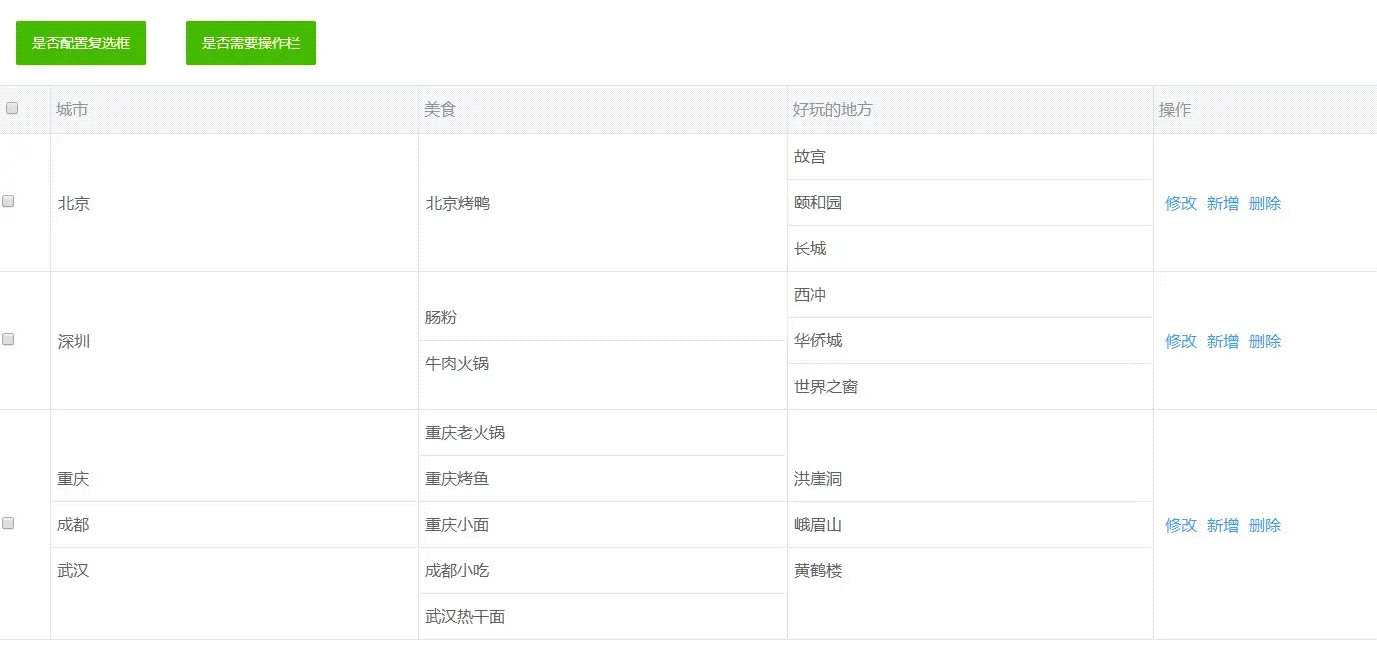
Task: Click 新增 link in the bottom row
Action: (1222, 525)
